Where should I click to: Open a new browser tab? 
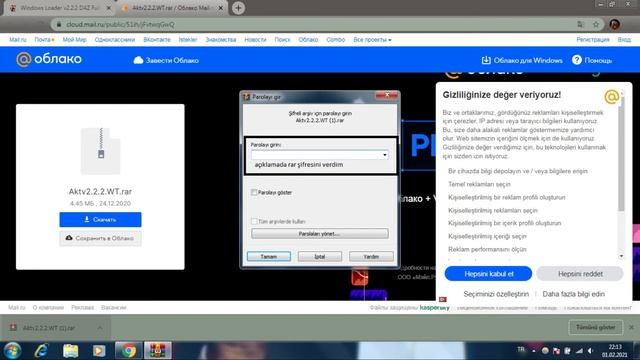click(238, 8)
